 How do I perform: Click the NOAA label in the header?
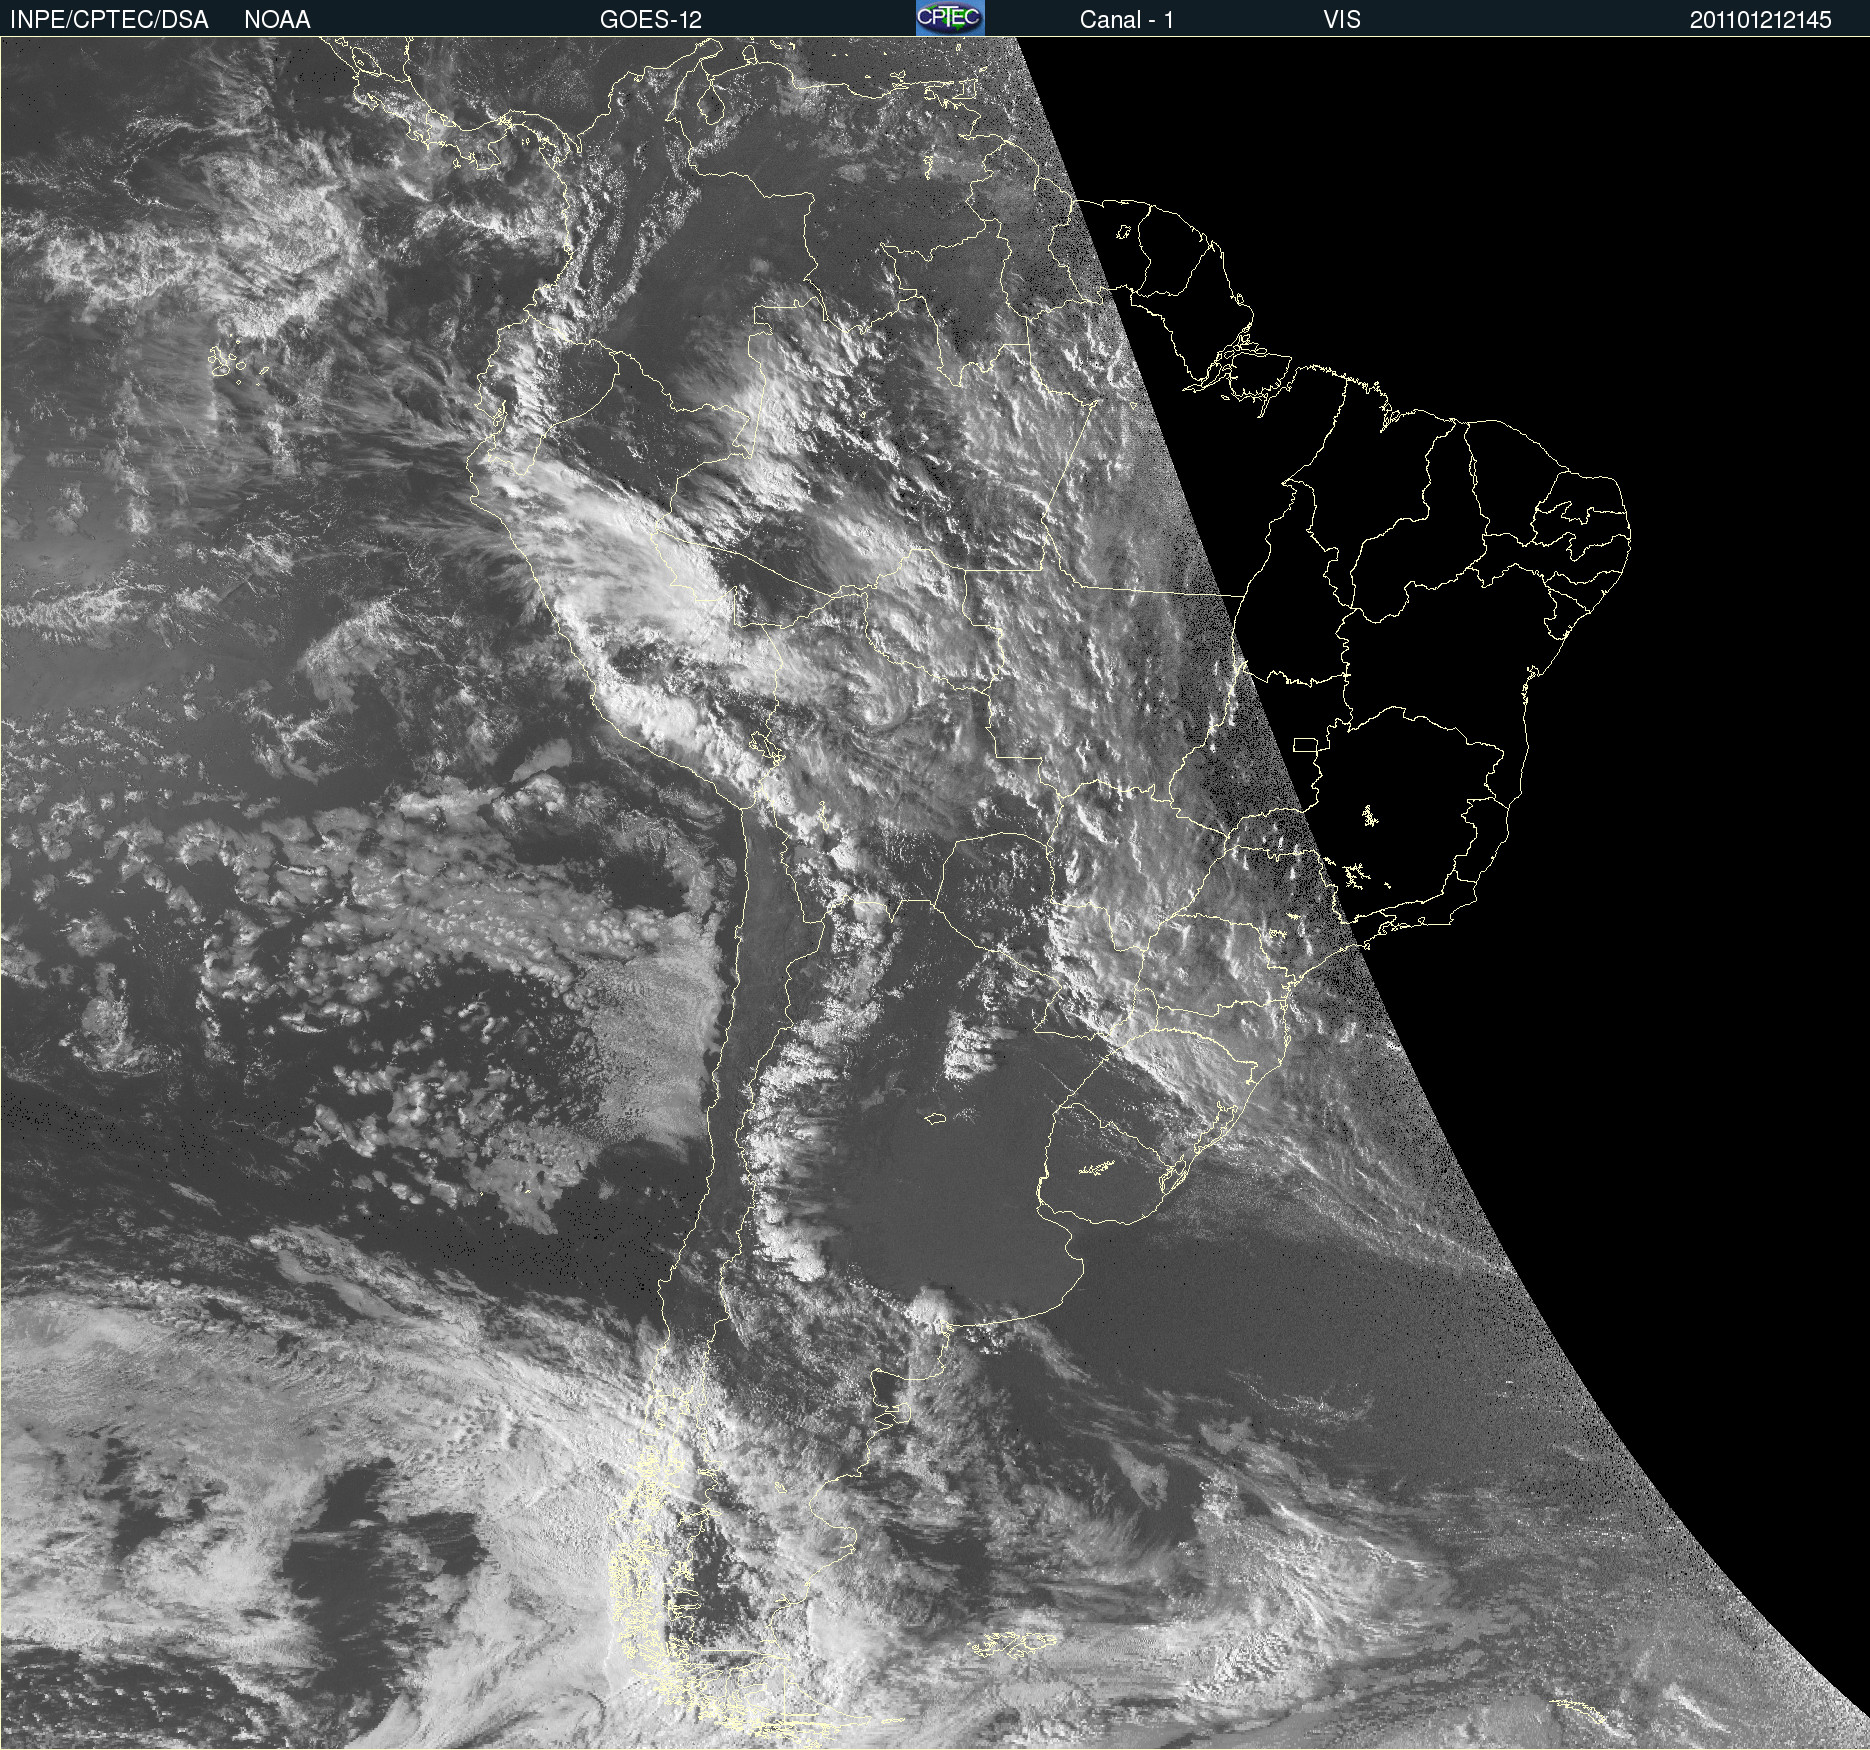(x=277, y=20)
